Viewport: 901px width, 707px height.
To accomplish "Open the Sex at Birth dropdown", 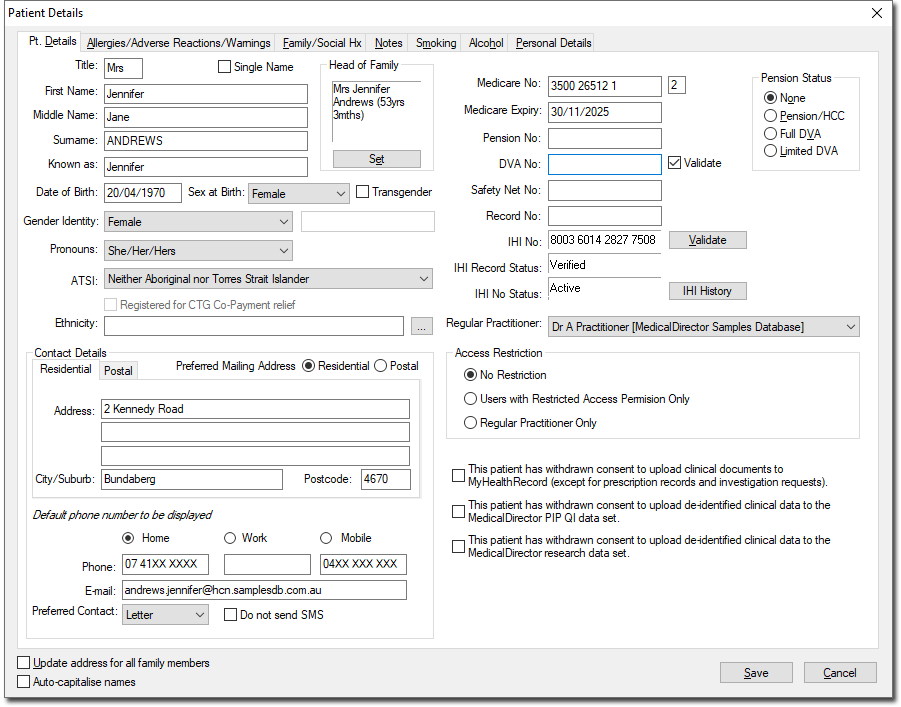I will point(299,194).
